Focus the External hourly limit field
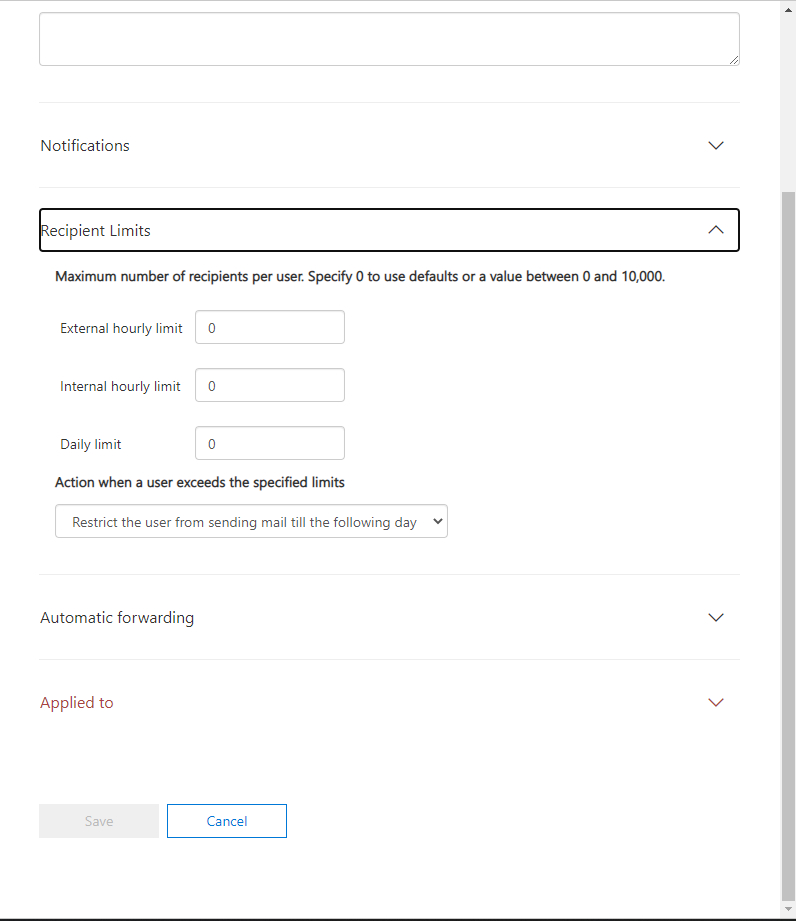The height and width of the screenshot is (921, 796). pyautogui.click(x=270, y=327)
